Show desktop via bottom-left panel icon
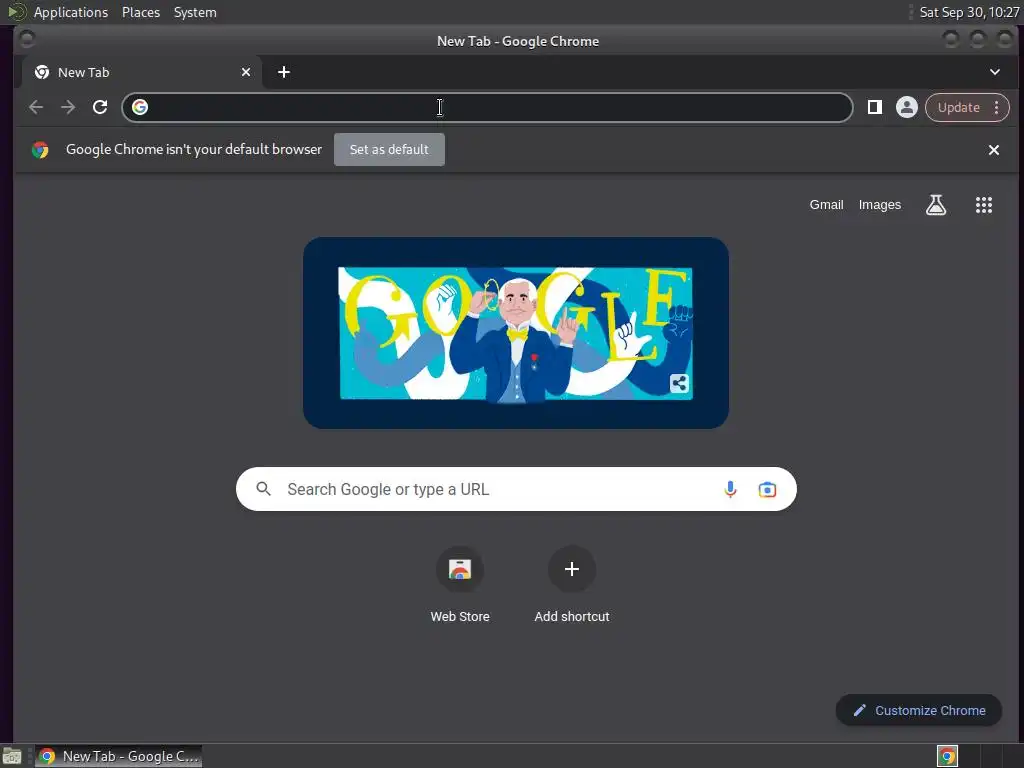The image size is (1024, 768). click(12, 756)
